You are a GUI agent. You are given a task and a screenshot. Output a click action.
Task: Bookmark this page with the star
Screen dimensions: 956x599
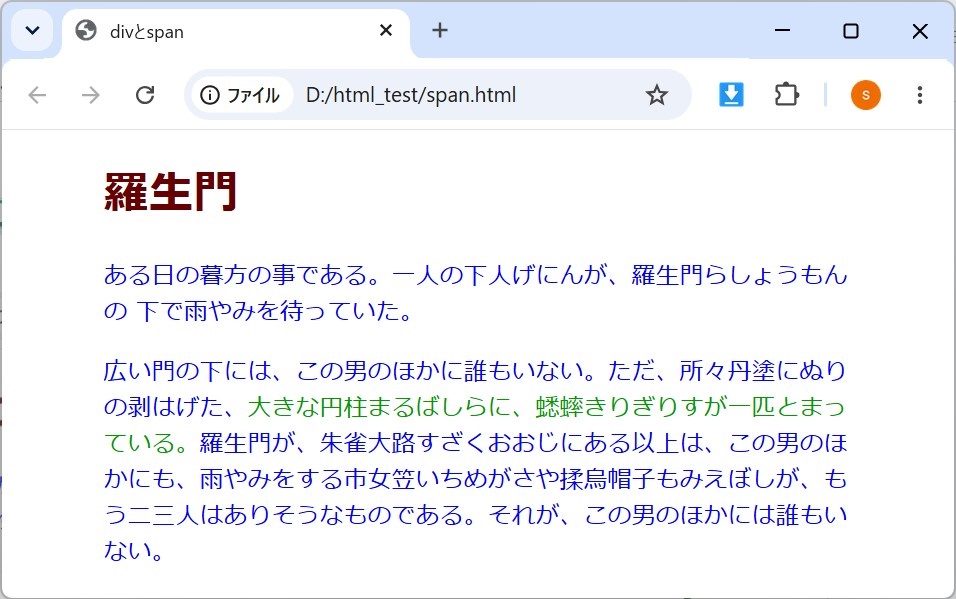[x=657, y=95]
